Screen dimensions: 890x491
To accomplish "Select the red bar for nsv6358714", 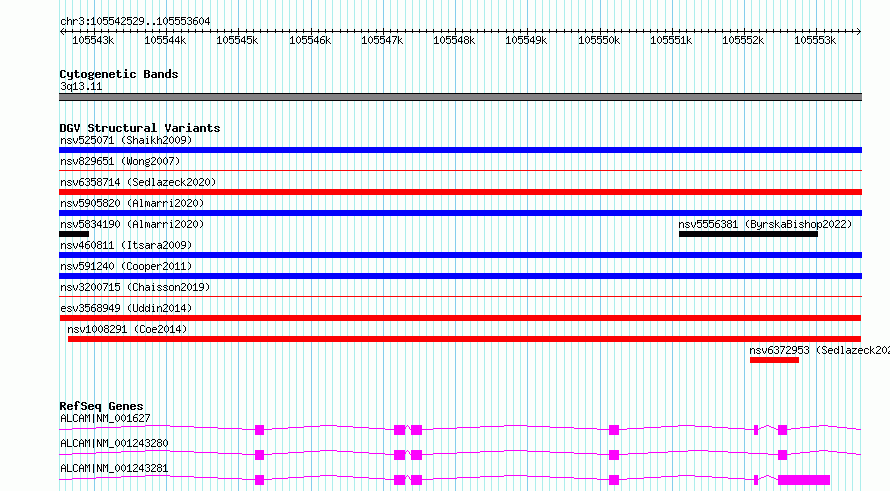I will (460, 192).
